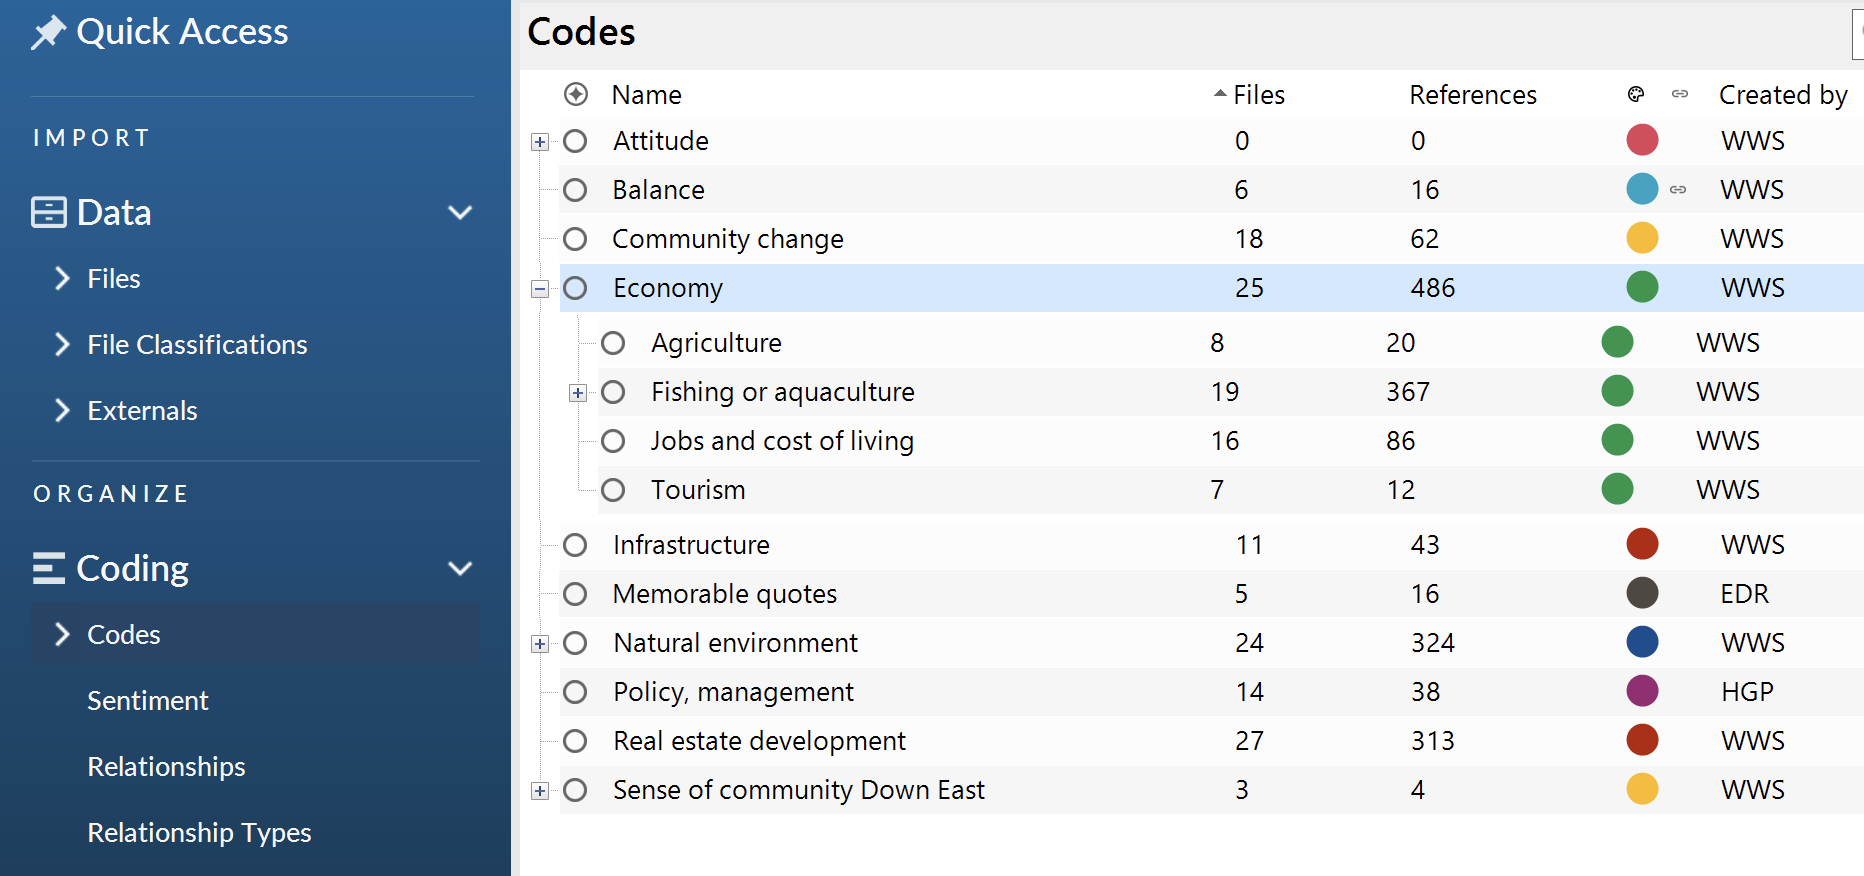Click the Quick Access pin icon
The height and width of the screenshot is (876, 1864).
(x=48, y=32)
